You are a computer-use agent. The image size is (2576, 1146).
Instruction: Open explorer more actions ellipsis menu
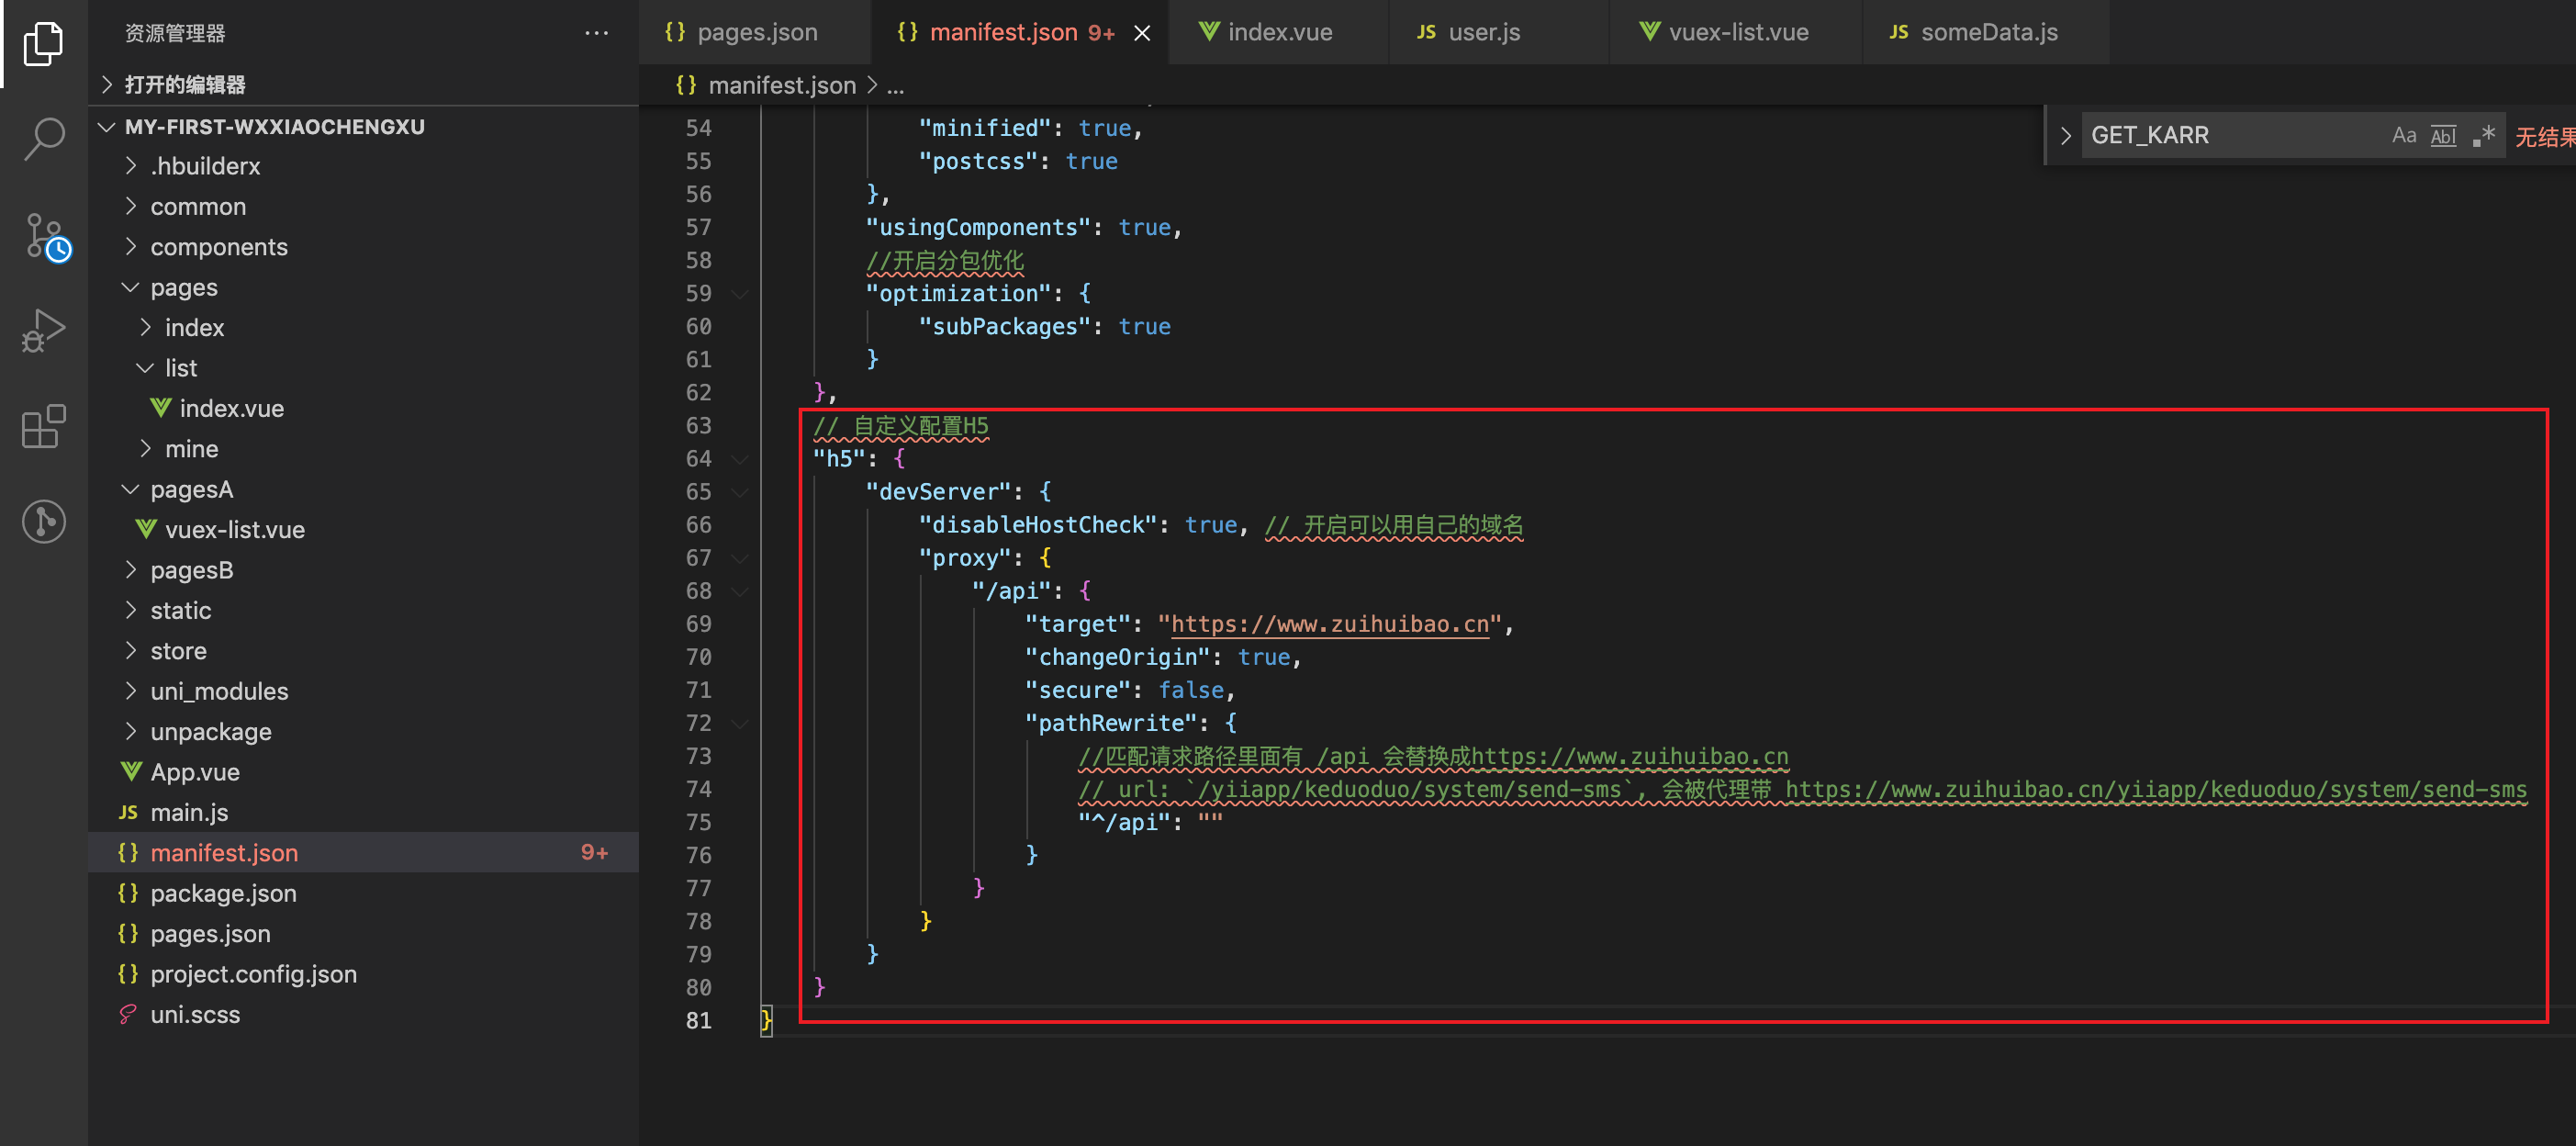click(596, 33)
